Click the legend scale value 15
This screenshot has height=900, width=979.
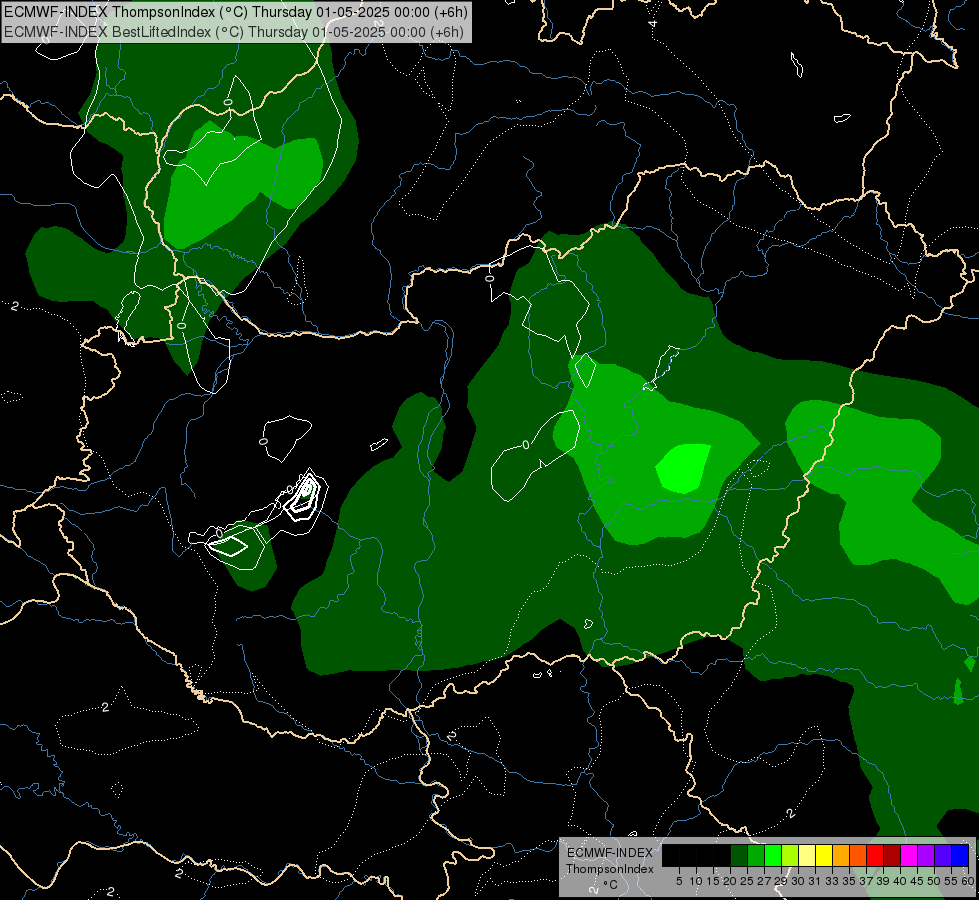(x=713, y=881)
